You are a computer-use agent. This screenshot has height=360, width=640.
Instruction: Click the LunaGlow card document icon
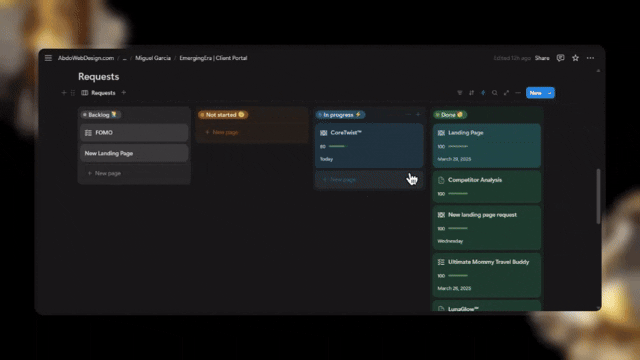(441, 309)
